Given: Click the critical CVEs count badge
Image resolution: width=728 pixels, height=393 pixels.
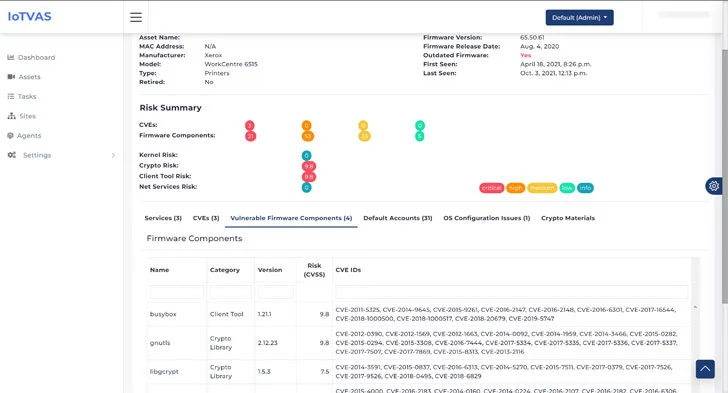Looking at the screenshot, I should click(x=250, y=125).
